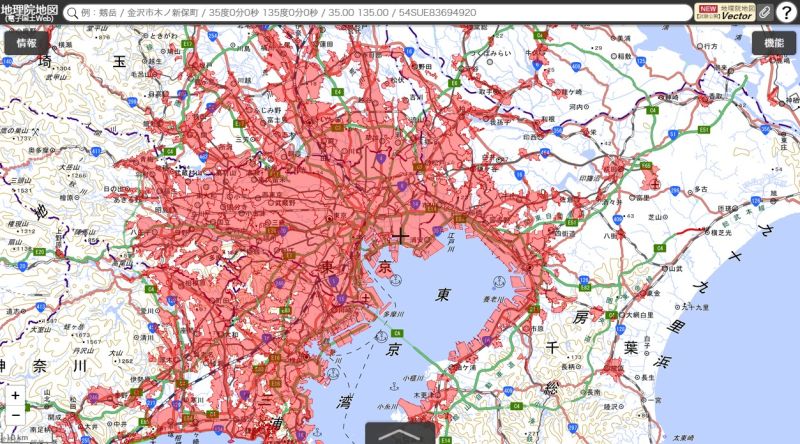Click the 芝山 place label
This screenshot has height=444, width=800.
point(655,217)
